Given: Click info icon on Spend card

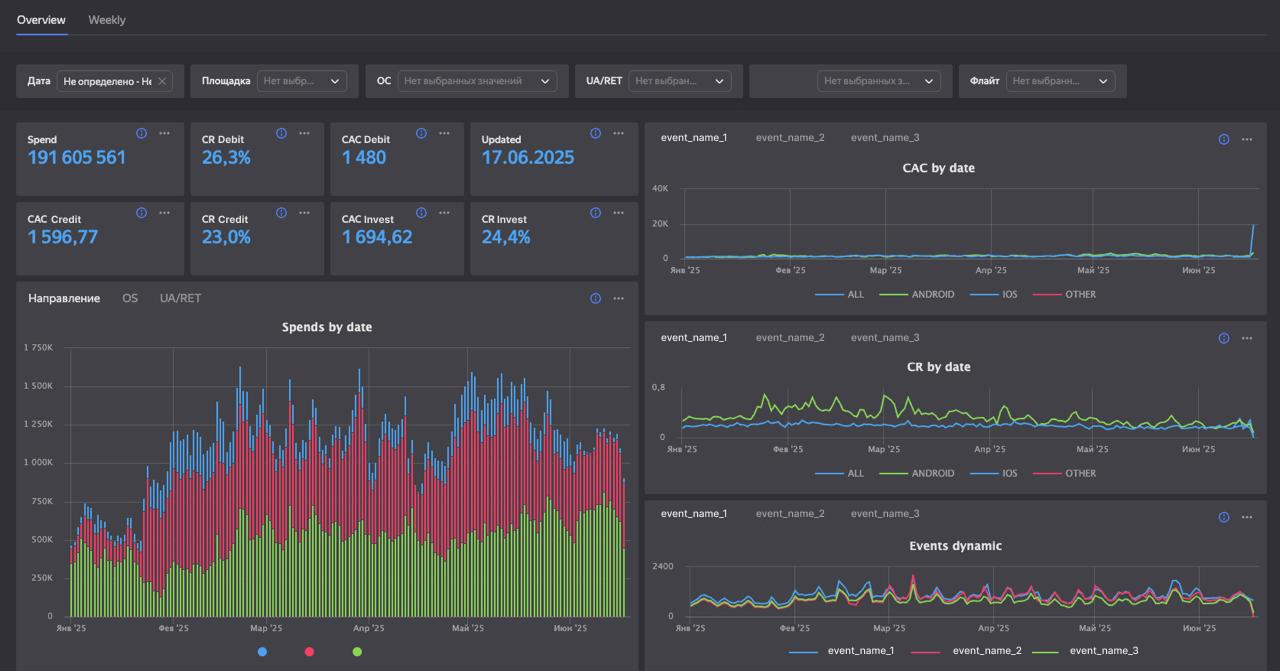Looking at the screenshot, I should click(141, 133).
